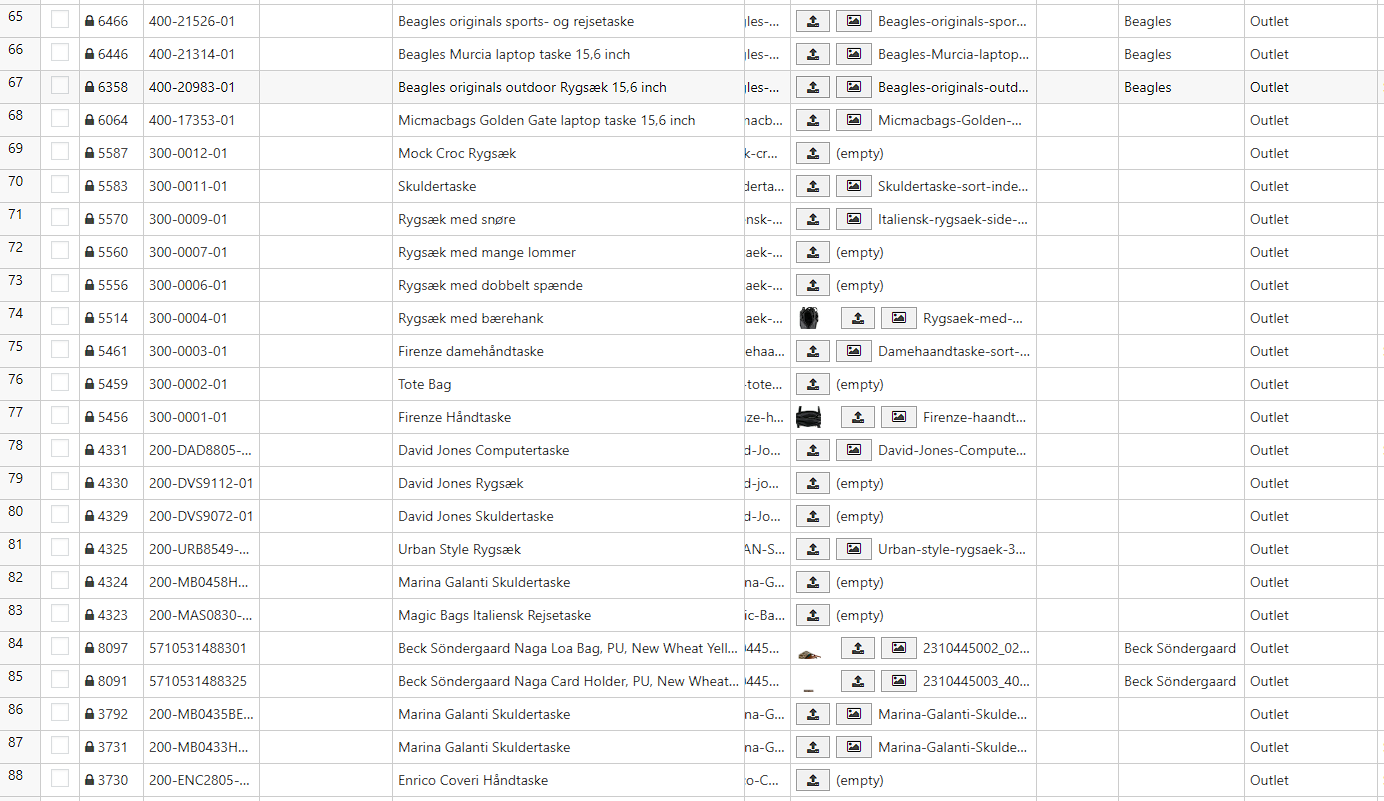Click the lock icon next to ID 5514
Image resolution: width=1384 pixels, height=801 pixels.
pos(89,318)
